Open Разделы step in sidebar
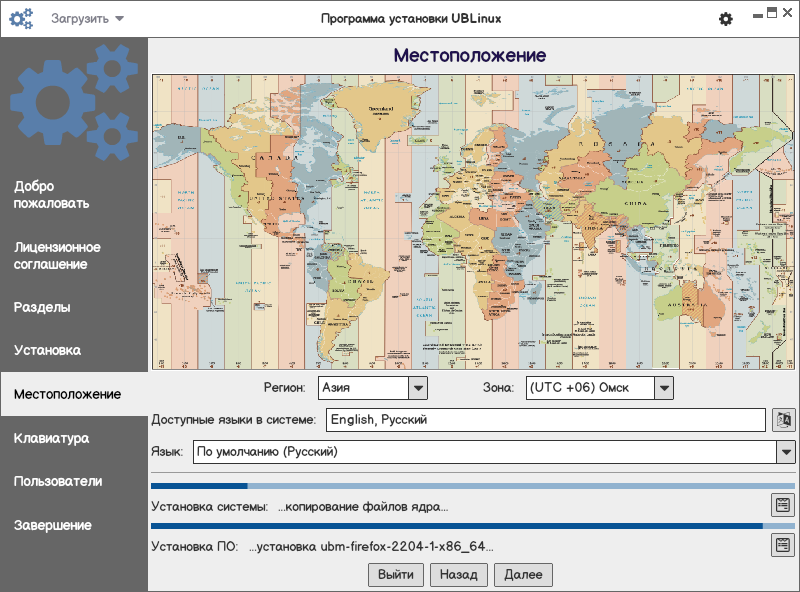The image size is (800, 592). coord(42,307)
